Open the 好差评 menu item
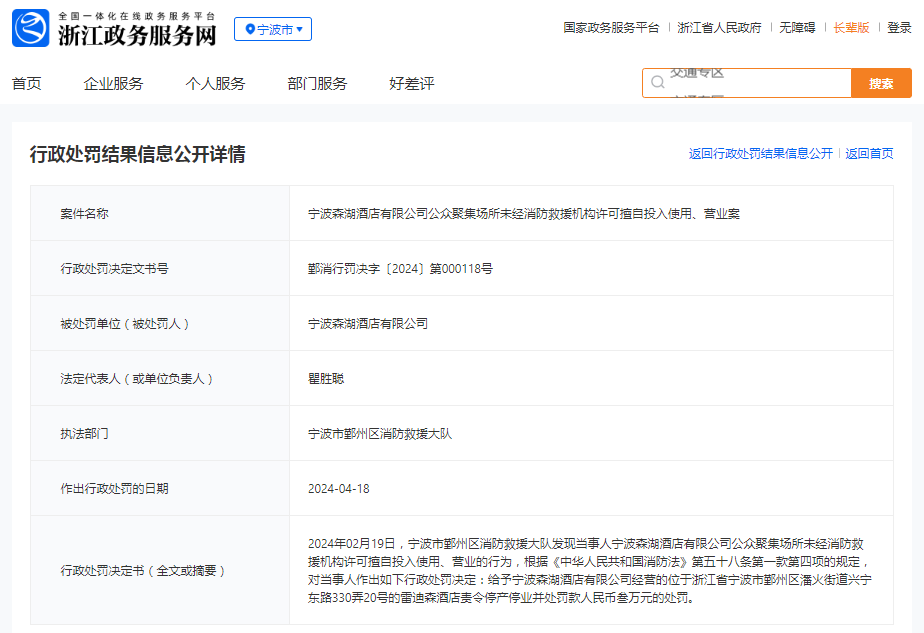 pos(412,84)
